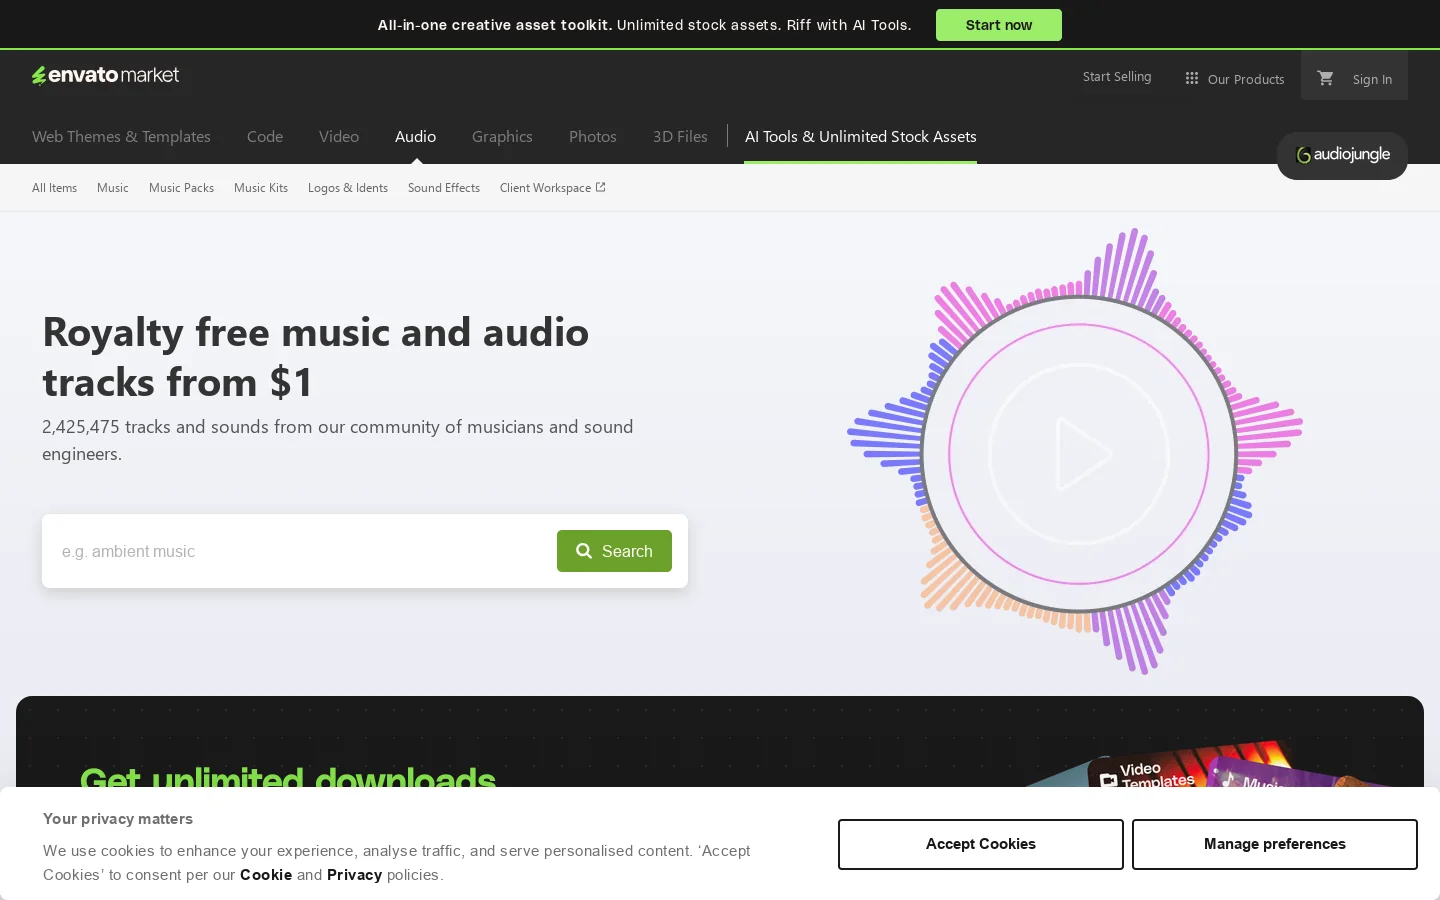1440x900 pixels.
Task: Click the Client Workspace external link icon
Action: click(x=600, y=187)
